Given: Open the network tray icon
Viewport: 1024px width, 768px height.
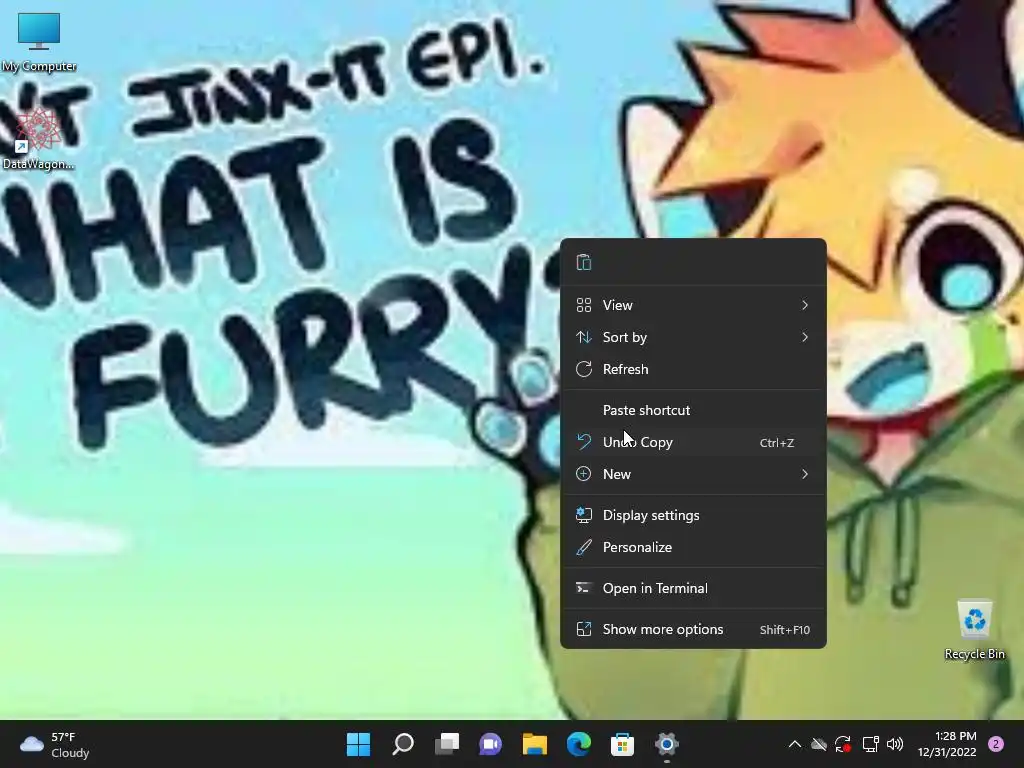Looking at the screenshot, I should [870, 744].
